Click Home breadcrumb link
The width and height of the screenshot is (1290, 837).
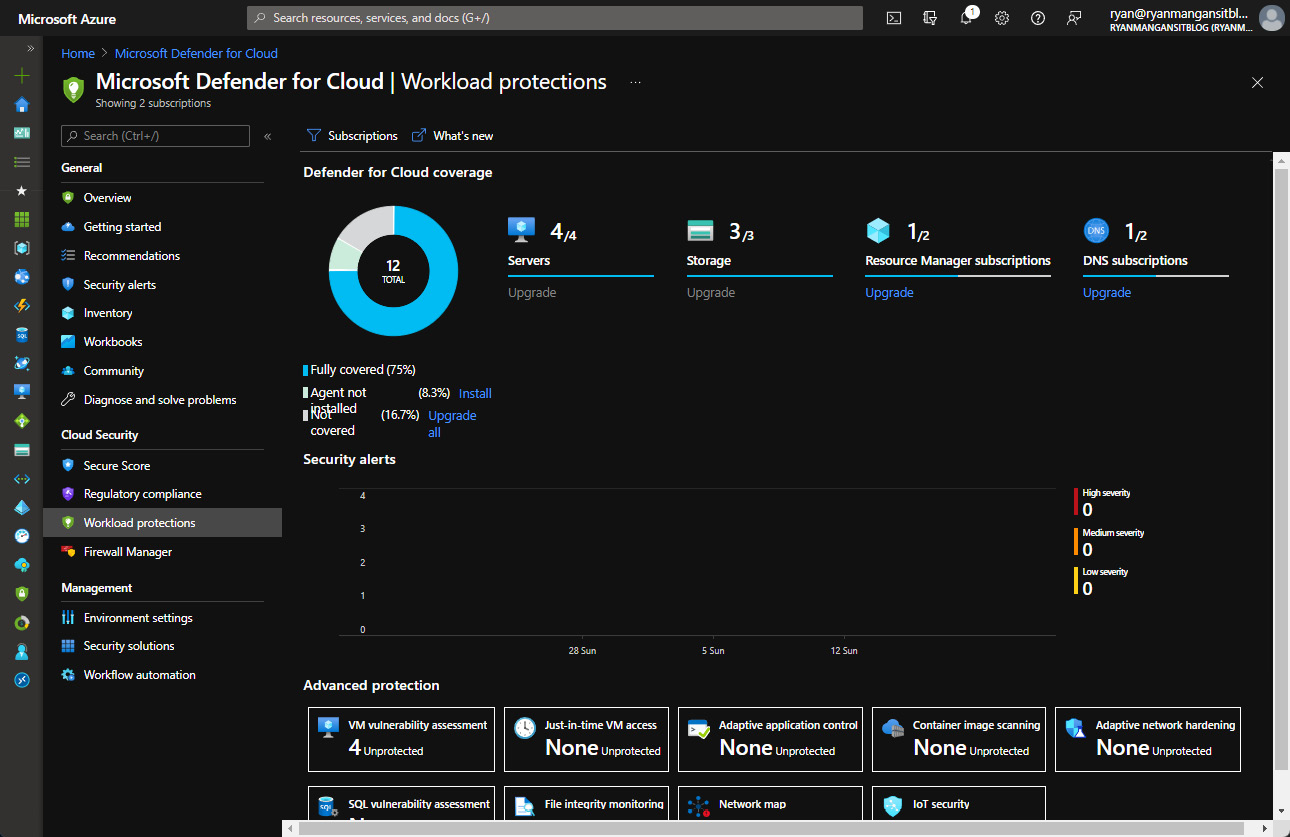coord(78,54)
